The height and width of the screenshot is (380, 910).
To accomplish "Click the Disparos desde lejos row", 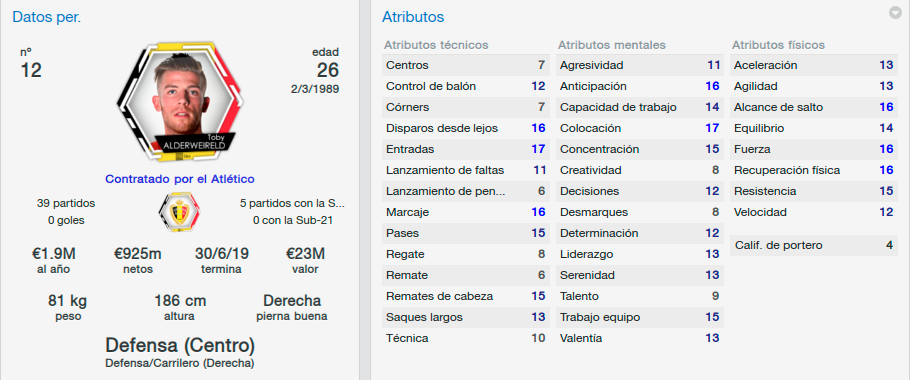I will (x=465, y=128).
